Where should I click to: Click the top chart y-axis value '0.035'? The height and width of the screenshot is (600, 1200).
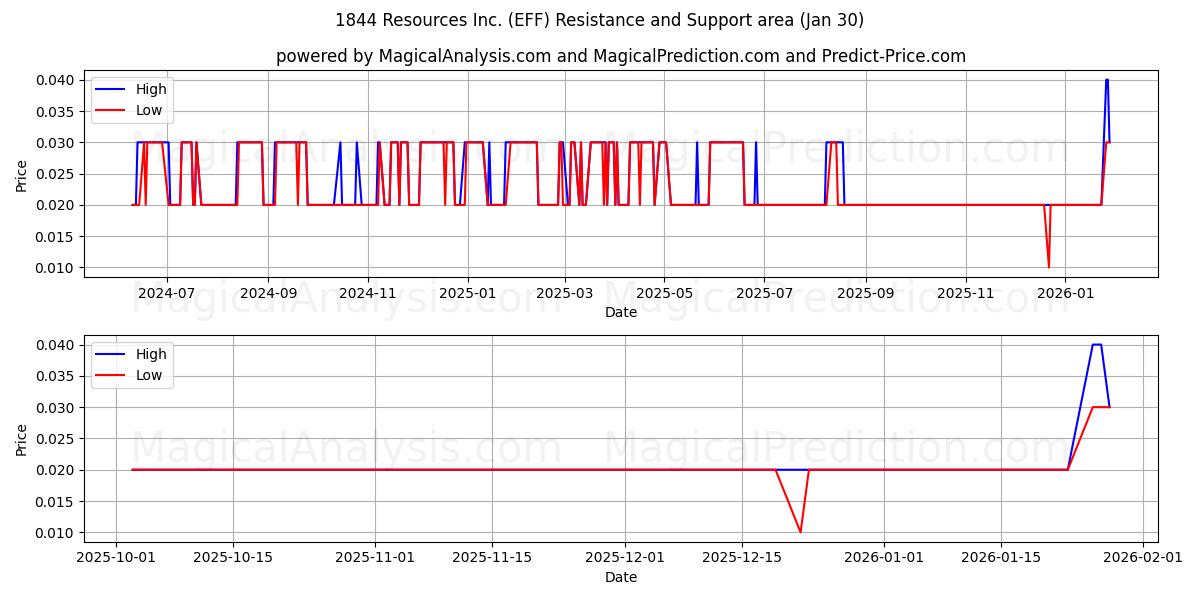[x=56, y=111]
